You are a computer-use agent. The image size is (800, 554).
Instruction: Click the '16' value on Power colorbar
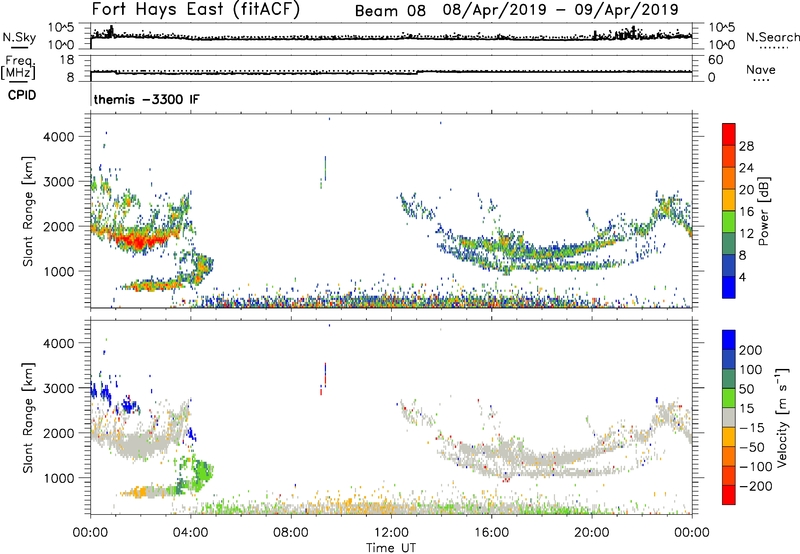pyautogui.click(x=746, y=212)
